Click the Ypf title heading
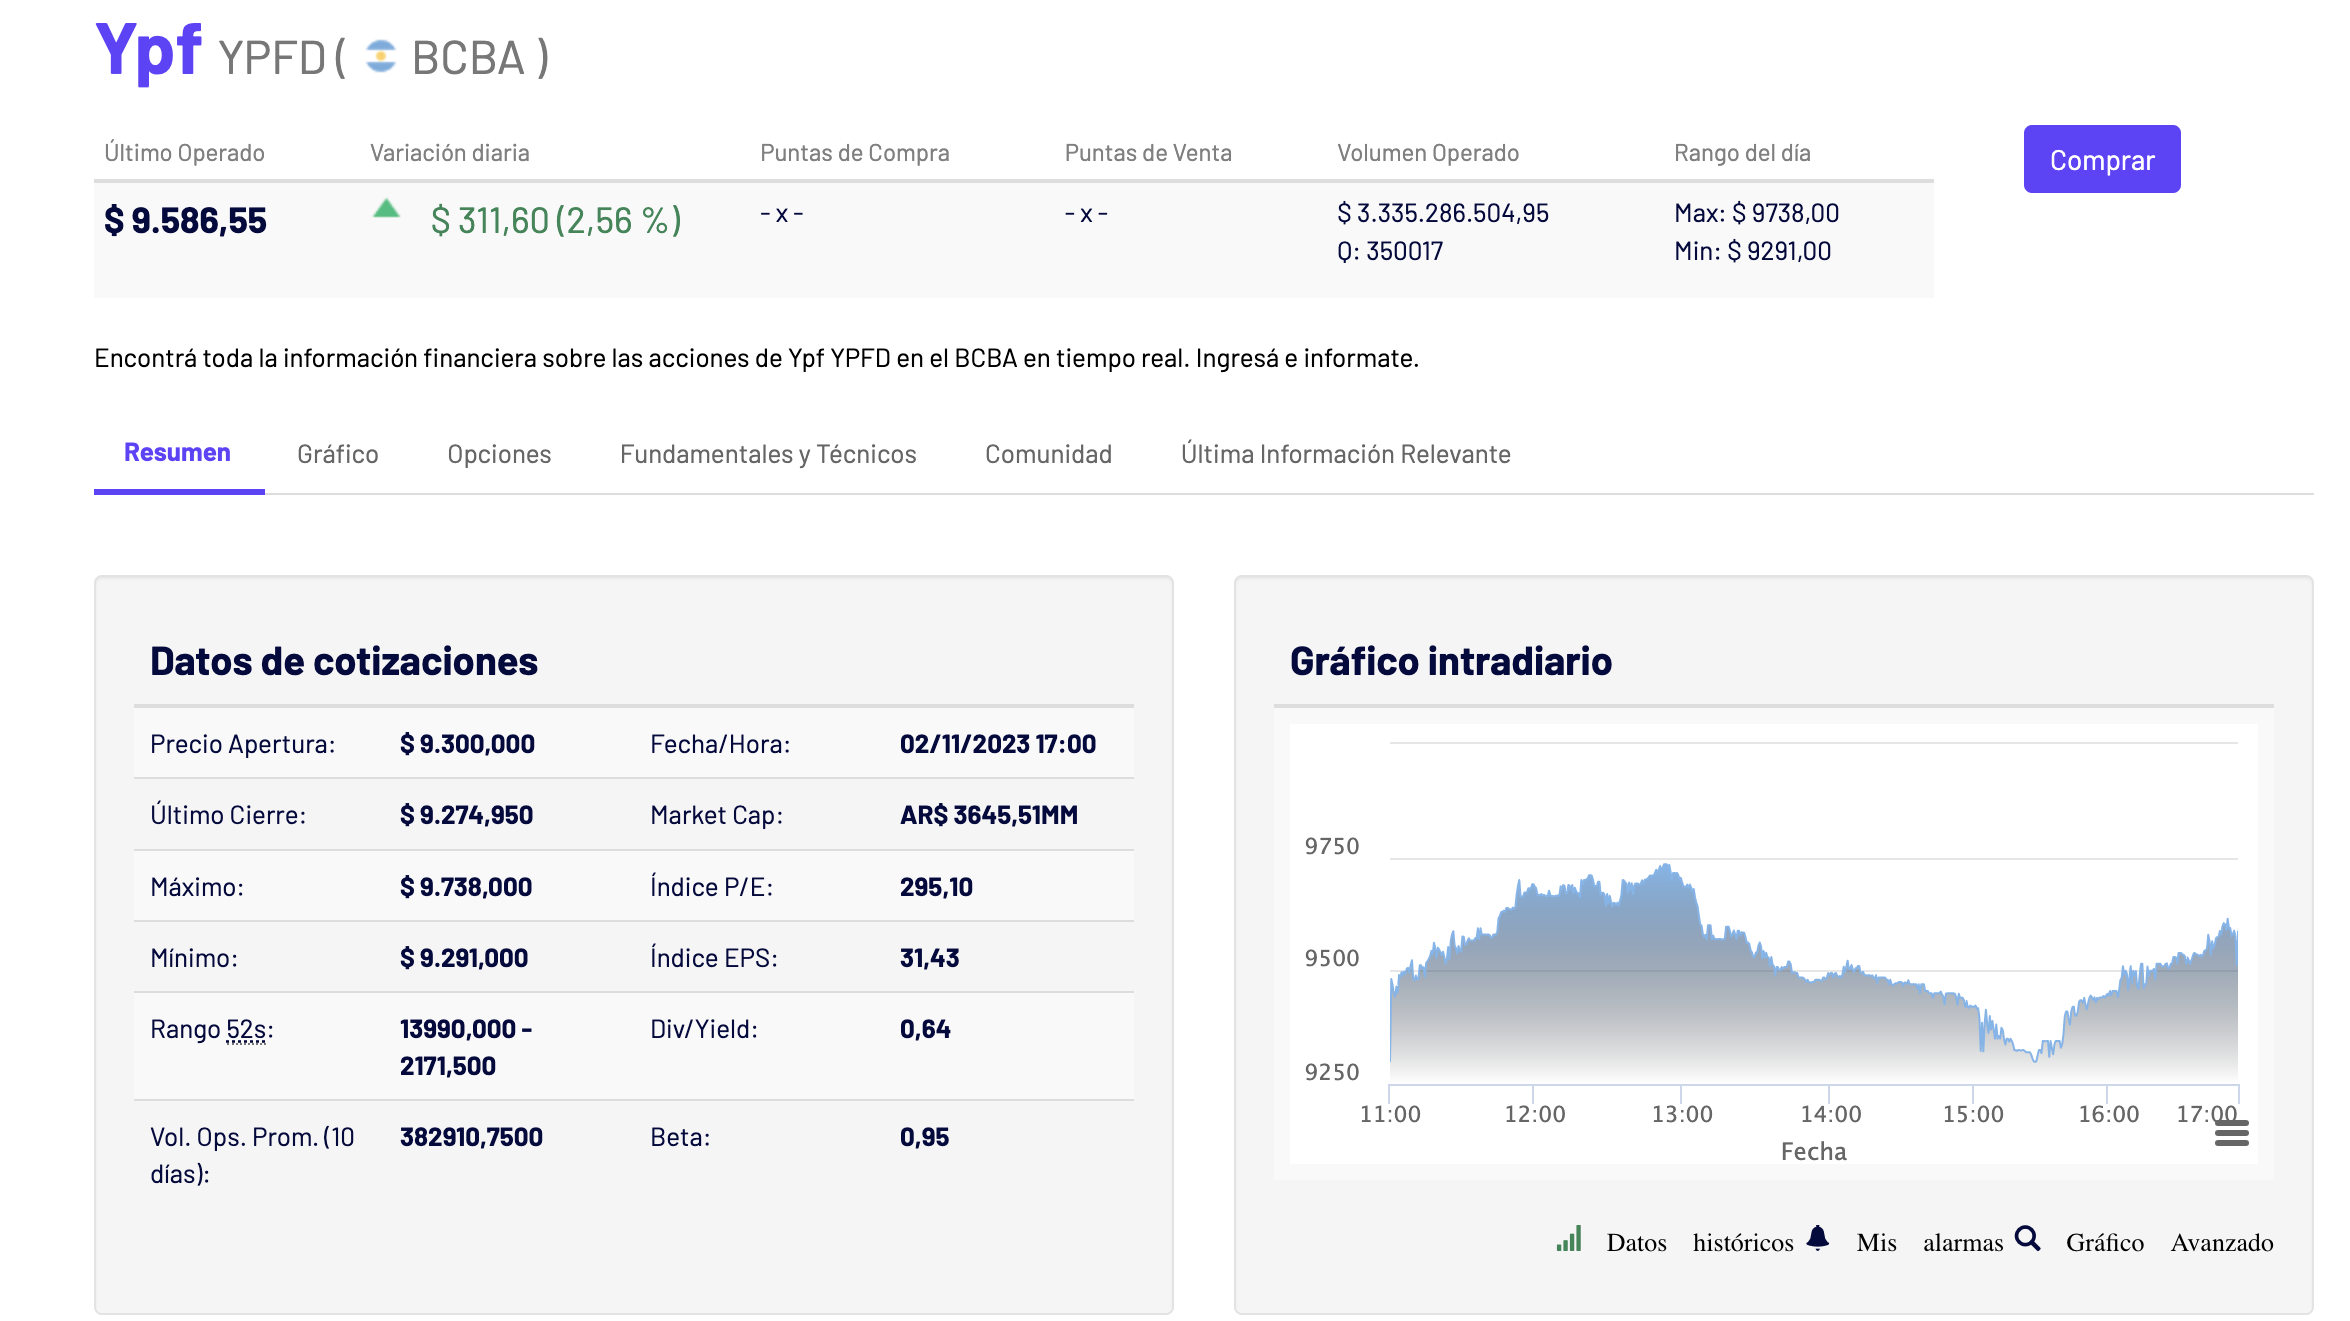2350x1321 pixels. click(x=148, y=50)
